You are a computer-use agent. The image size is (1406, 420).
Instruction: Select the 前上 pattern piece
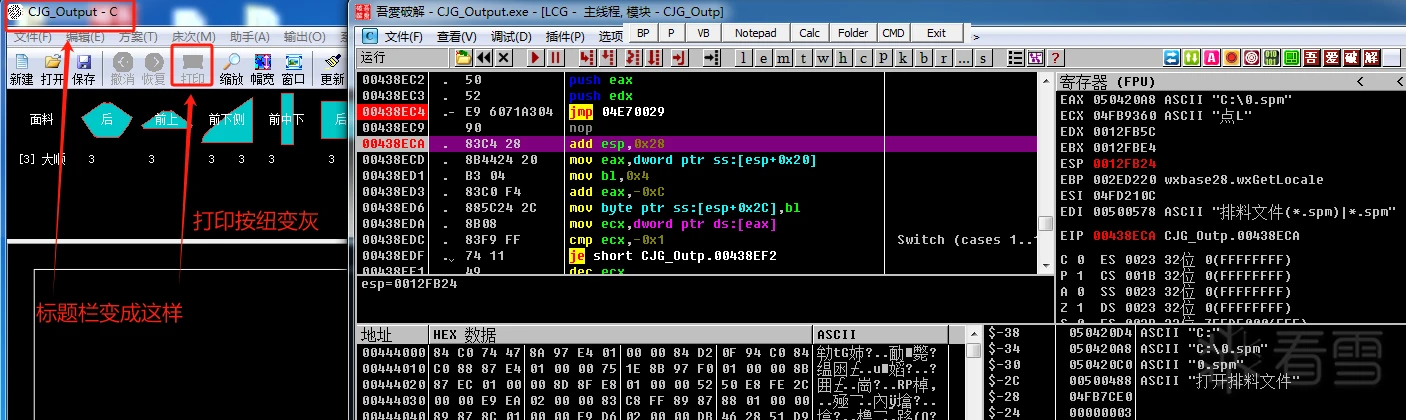167,119
